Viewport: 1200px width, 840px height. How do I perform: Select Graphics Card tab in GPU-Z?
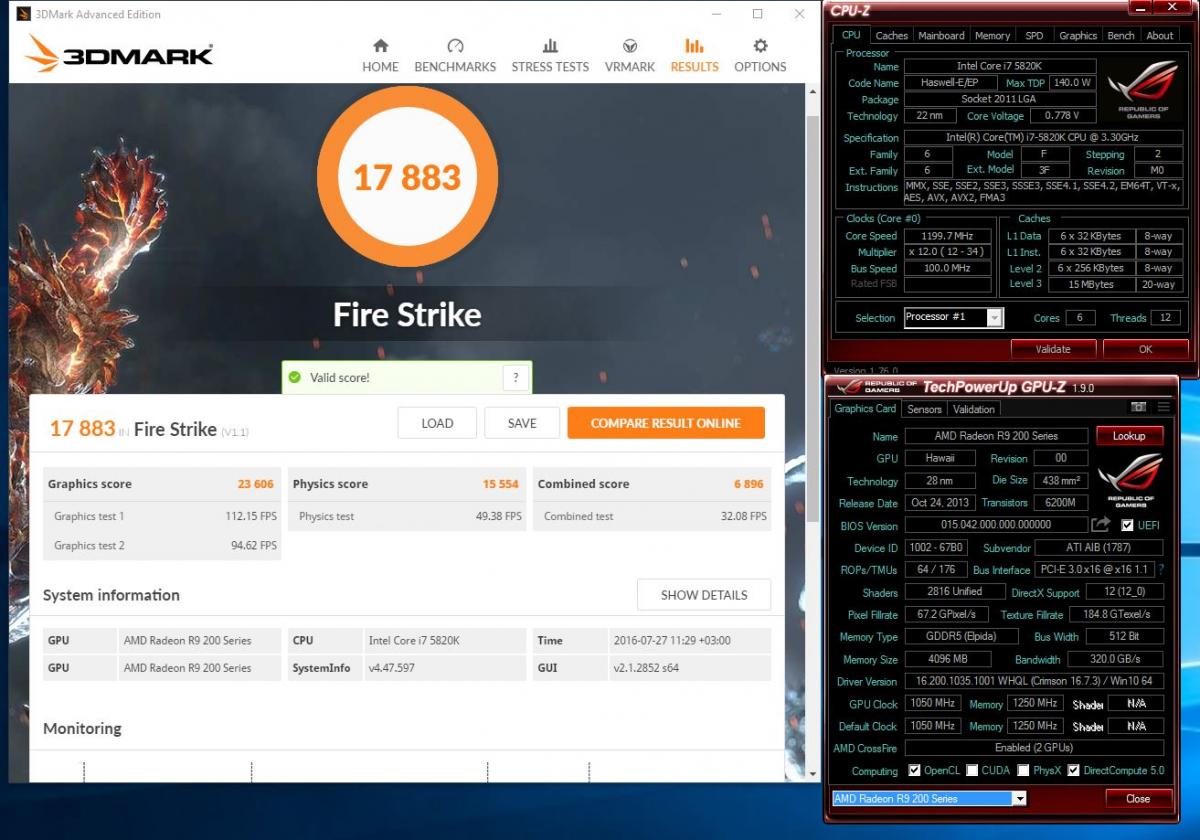tap(865, 409)
